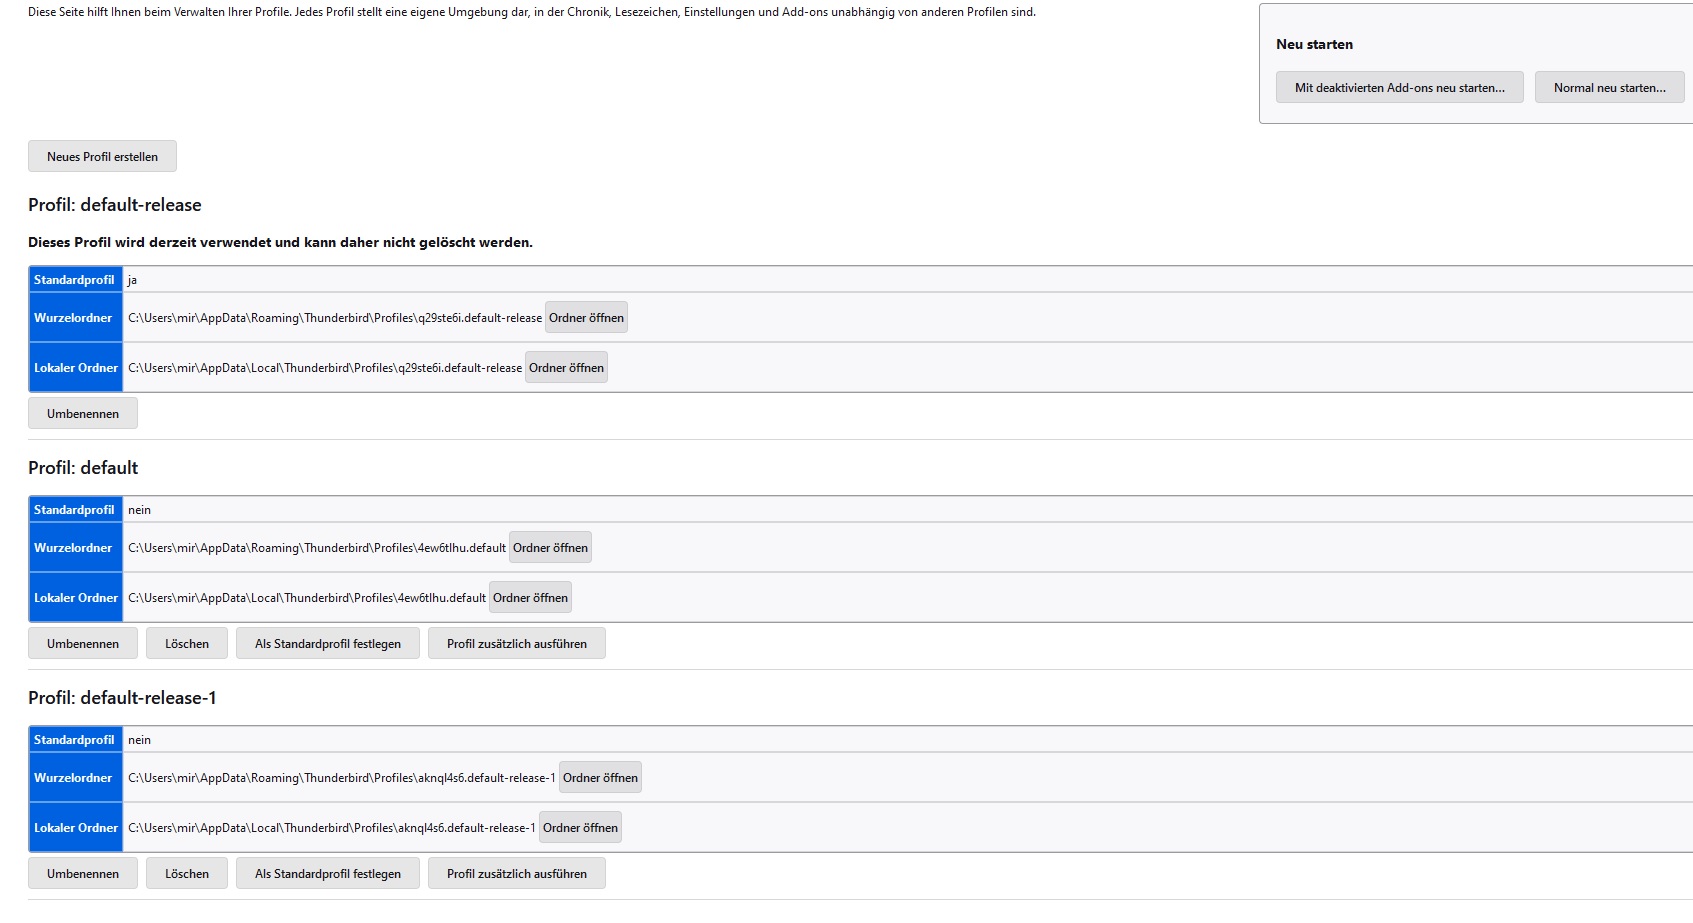Delete the default profile
The height and width of the screenshot is (923, 1693).
pyautogui.click(x=187, y=643)
